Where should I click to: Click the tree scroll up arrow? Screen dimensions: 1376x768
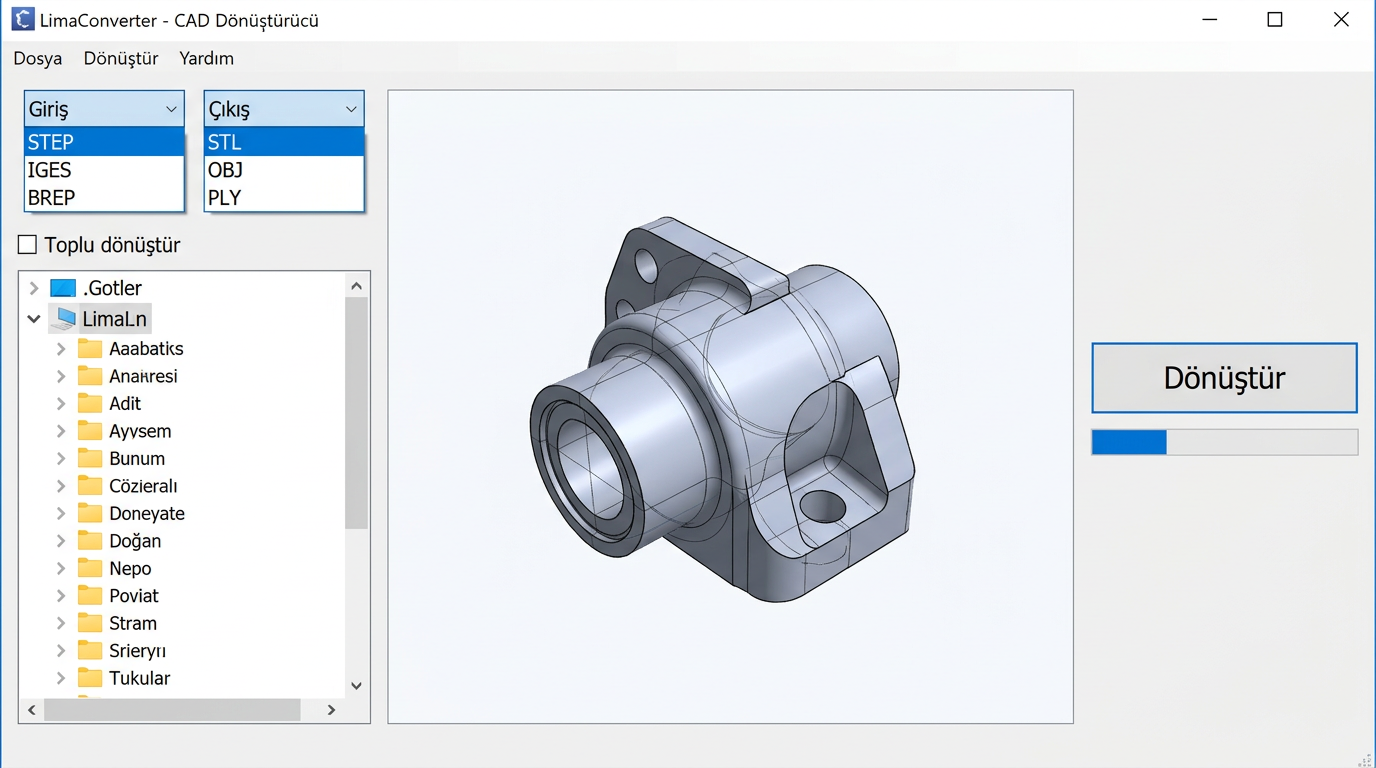(357, 285)
